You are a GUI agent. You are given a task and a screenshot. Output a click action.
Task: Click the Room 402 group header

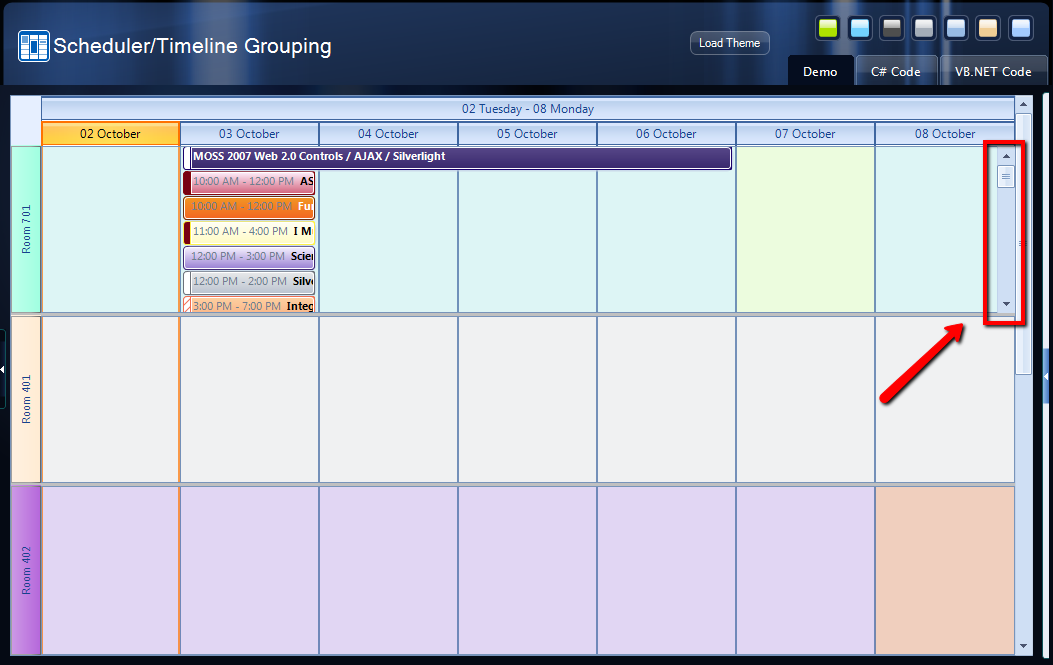[26, 570]
